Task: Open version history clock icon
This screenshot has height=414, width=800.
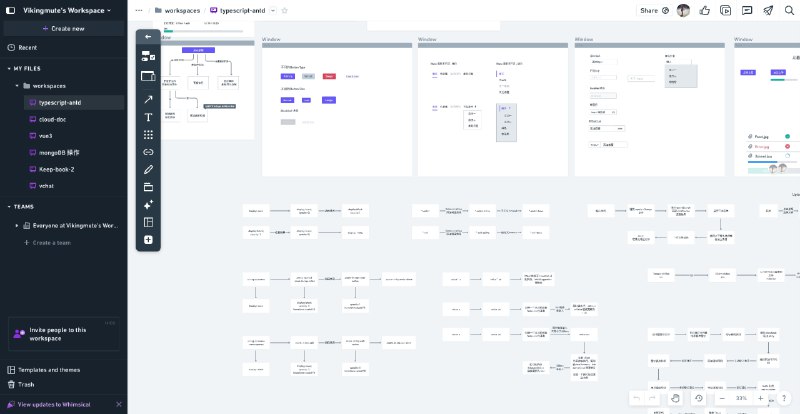Action: pyautogui.click(x=699, y=398)
